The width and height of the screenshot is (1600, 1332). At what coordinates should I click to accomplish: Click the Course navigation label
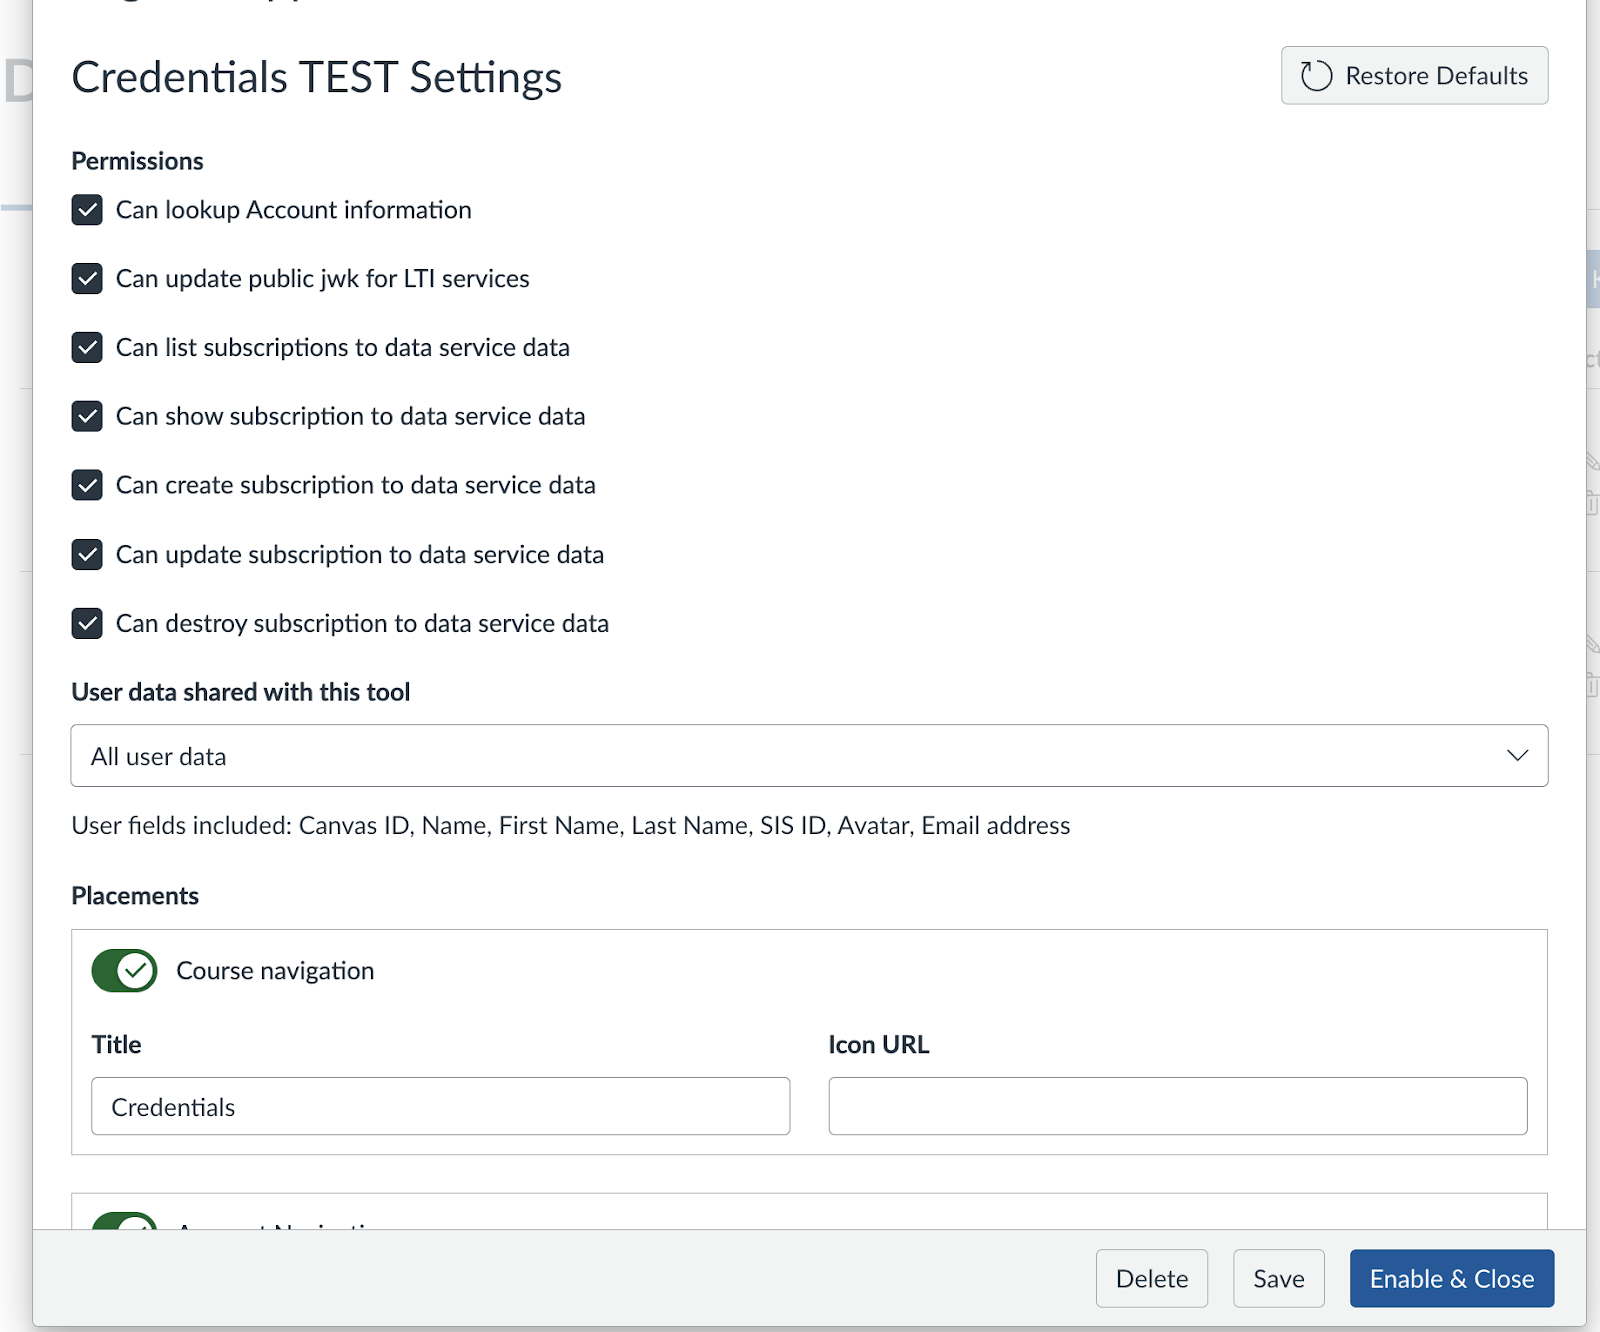pyautogui.click(x=275, y=971)
